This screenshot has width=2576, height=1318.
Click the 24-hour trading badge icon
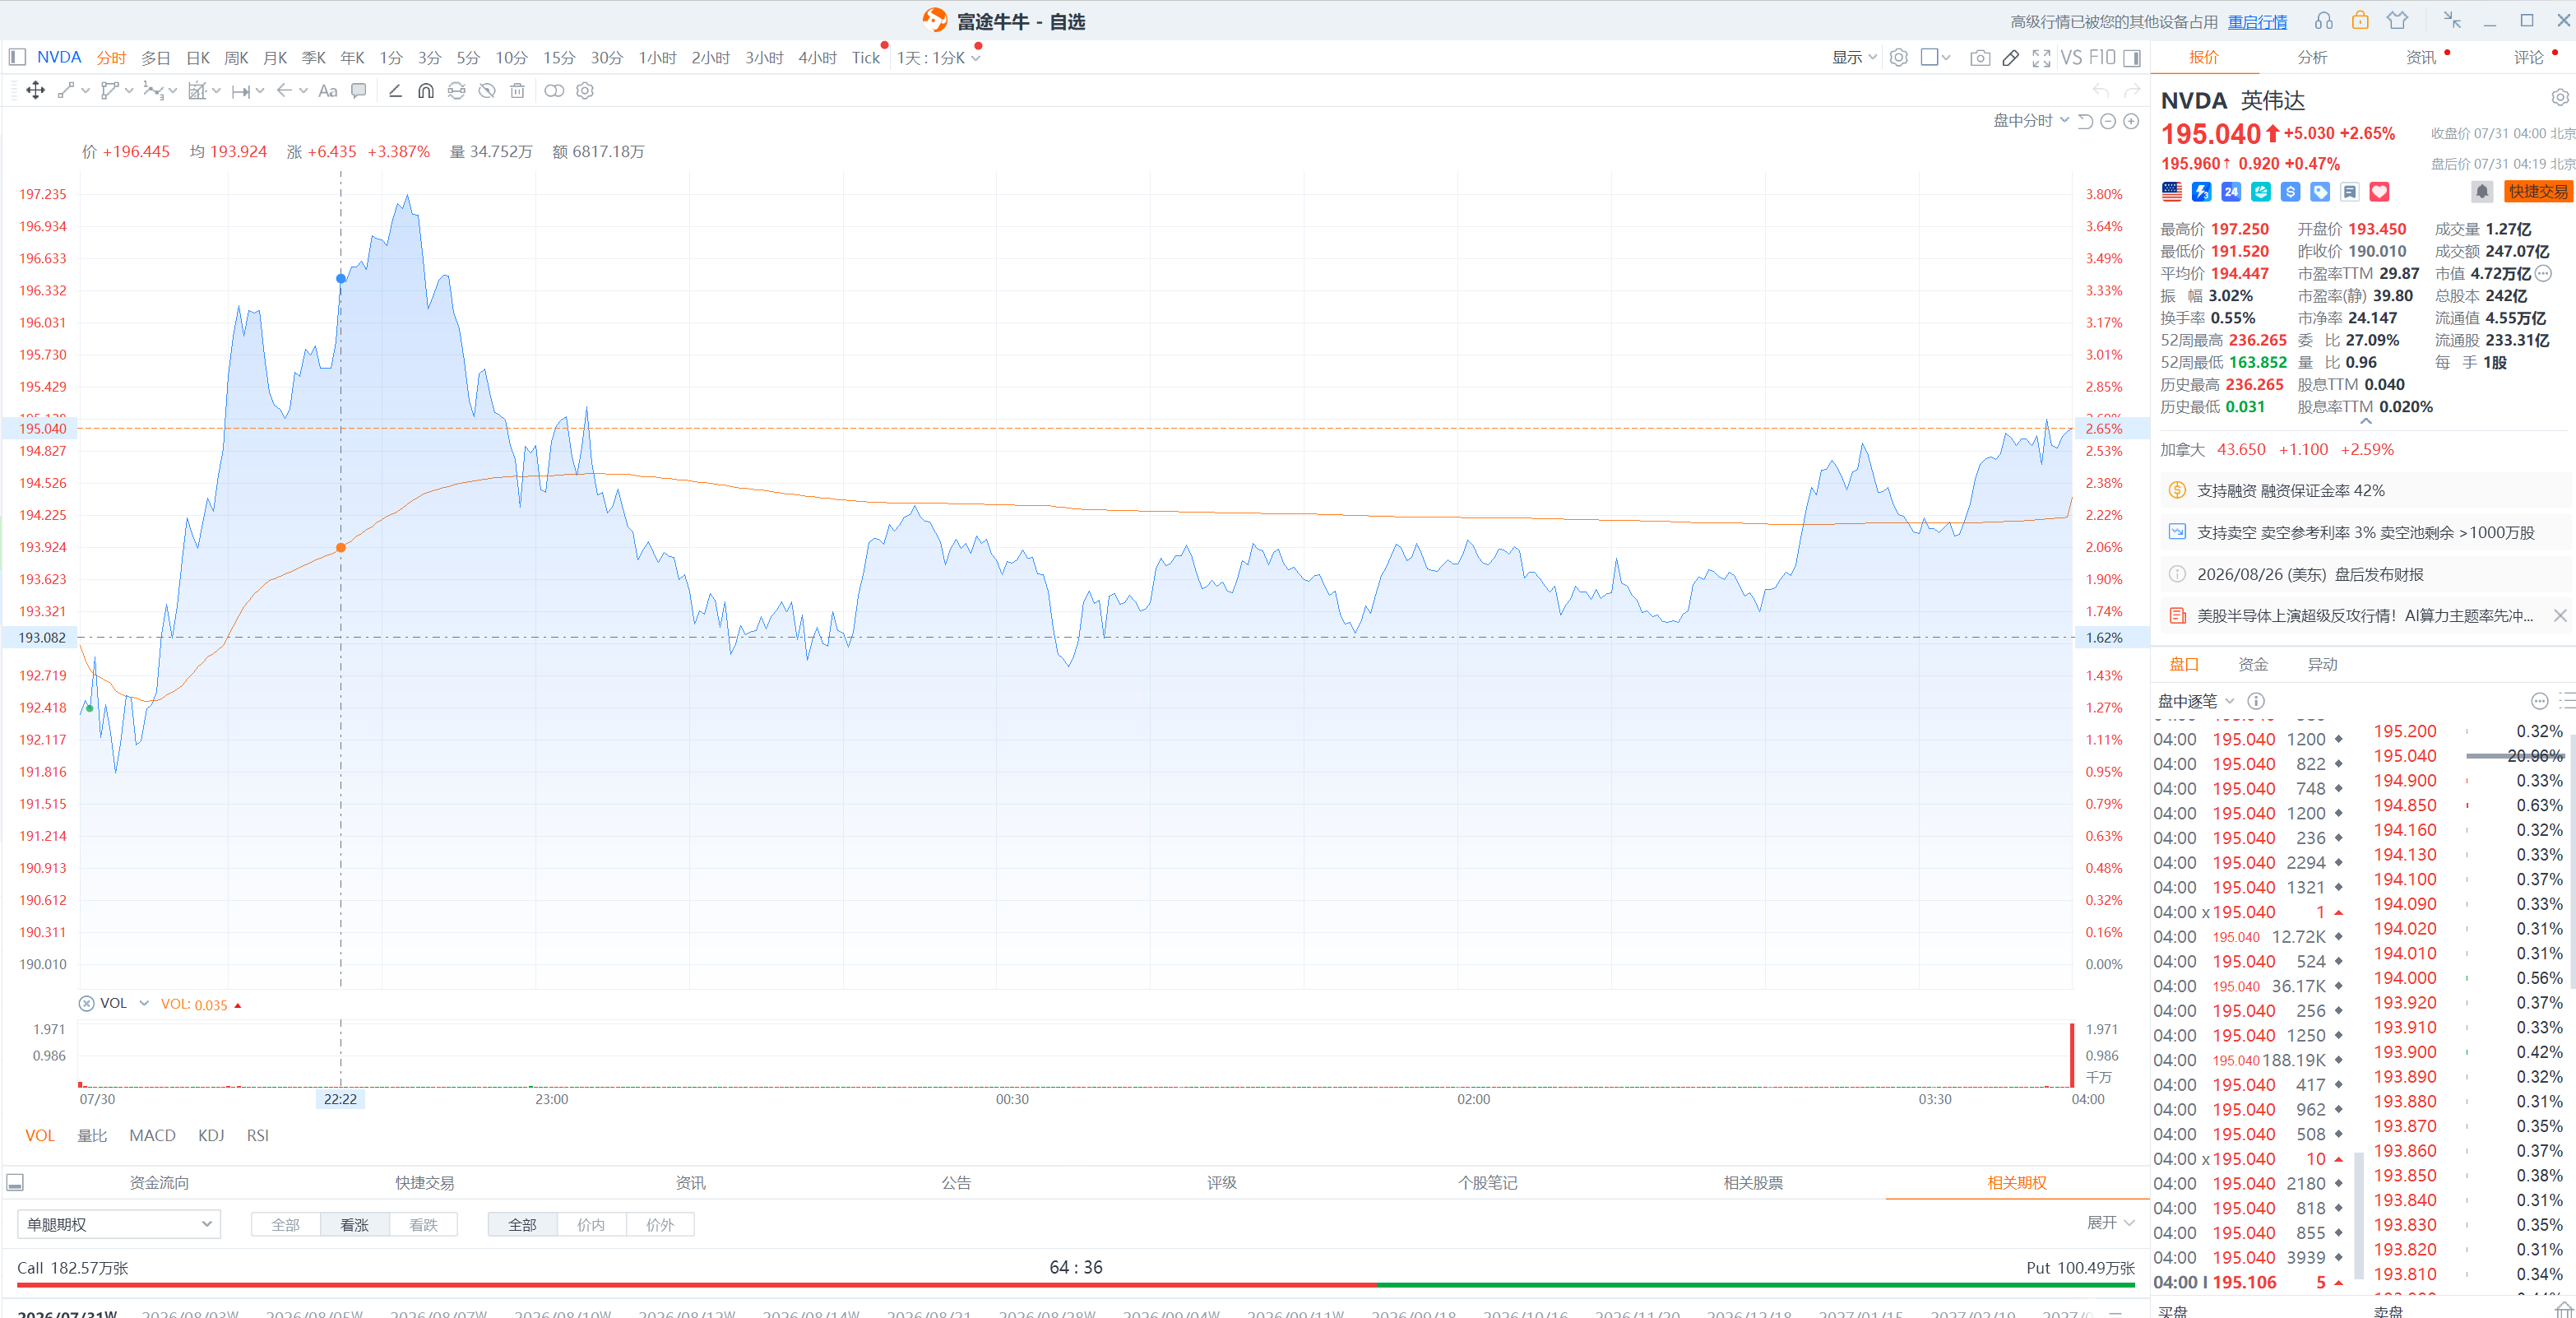(2231, 191)
